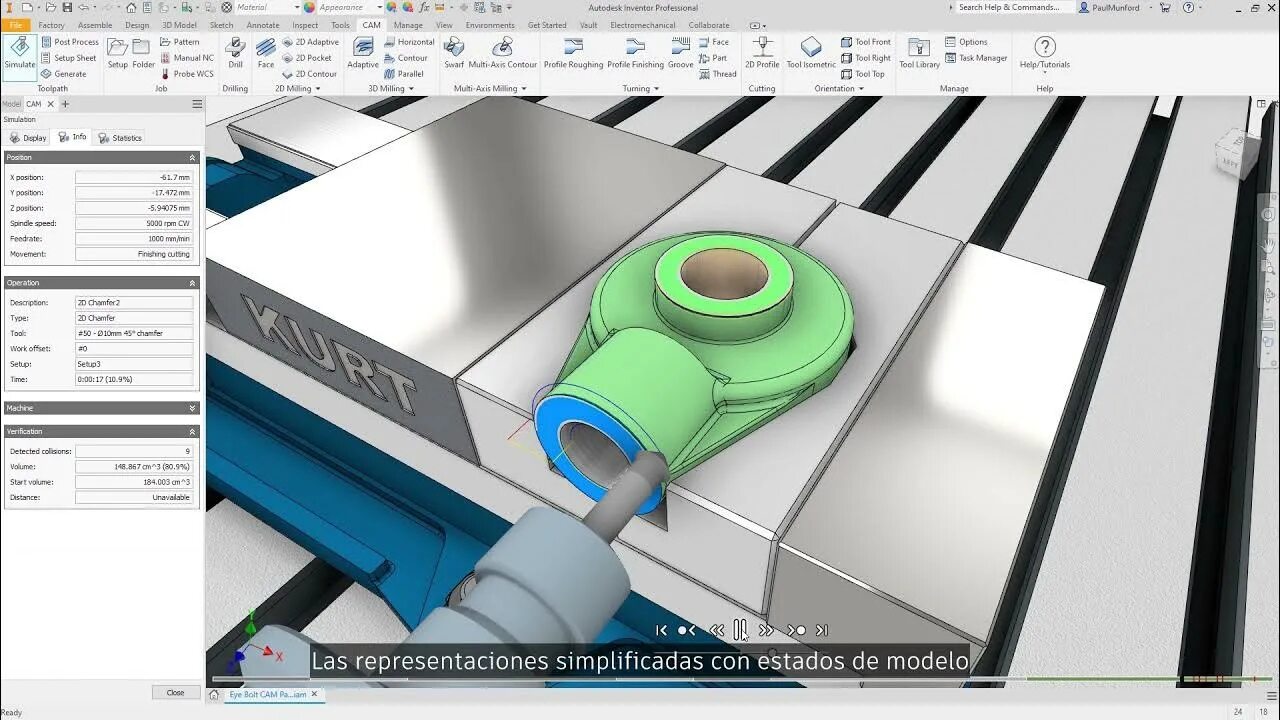Select 2D Profile cutting
This screenshot has width=1280, height=720.
tap(762, 53)
